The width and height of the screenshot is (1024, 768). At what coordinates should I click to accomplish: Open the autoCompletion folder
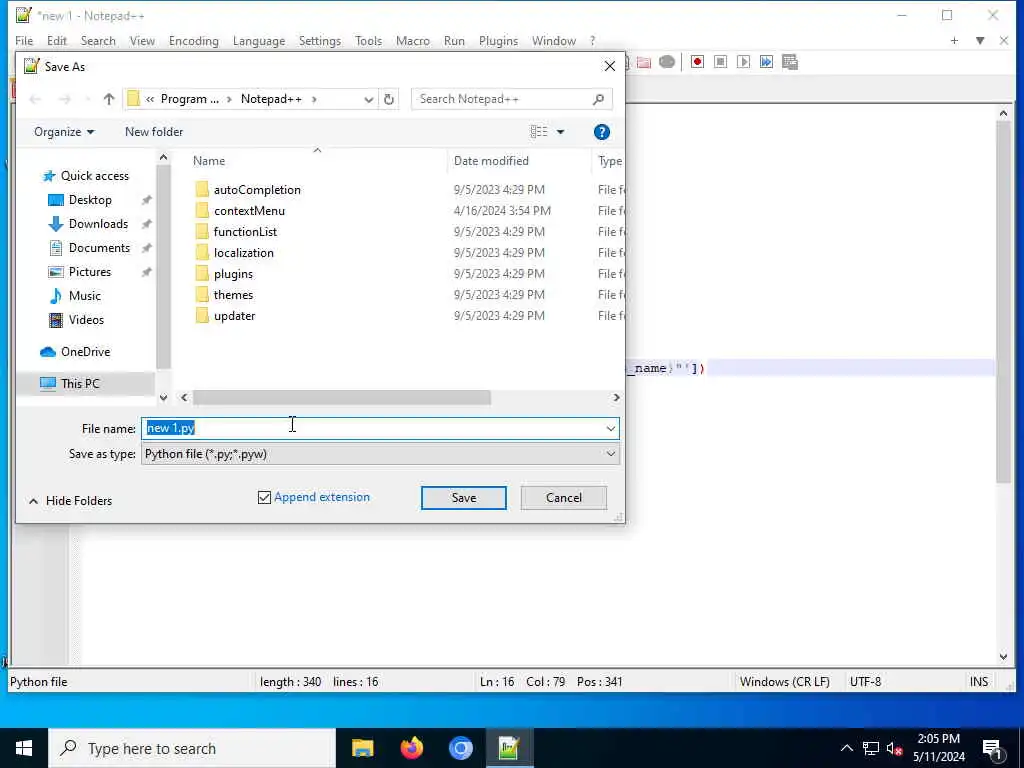click(257, 189)
